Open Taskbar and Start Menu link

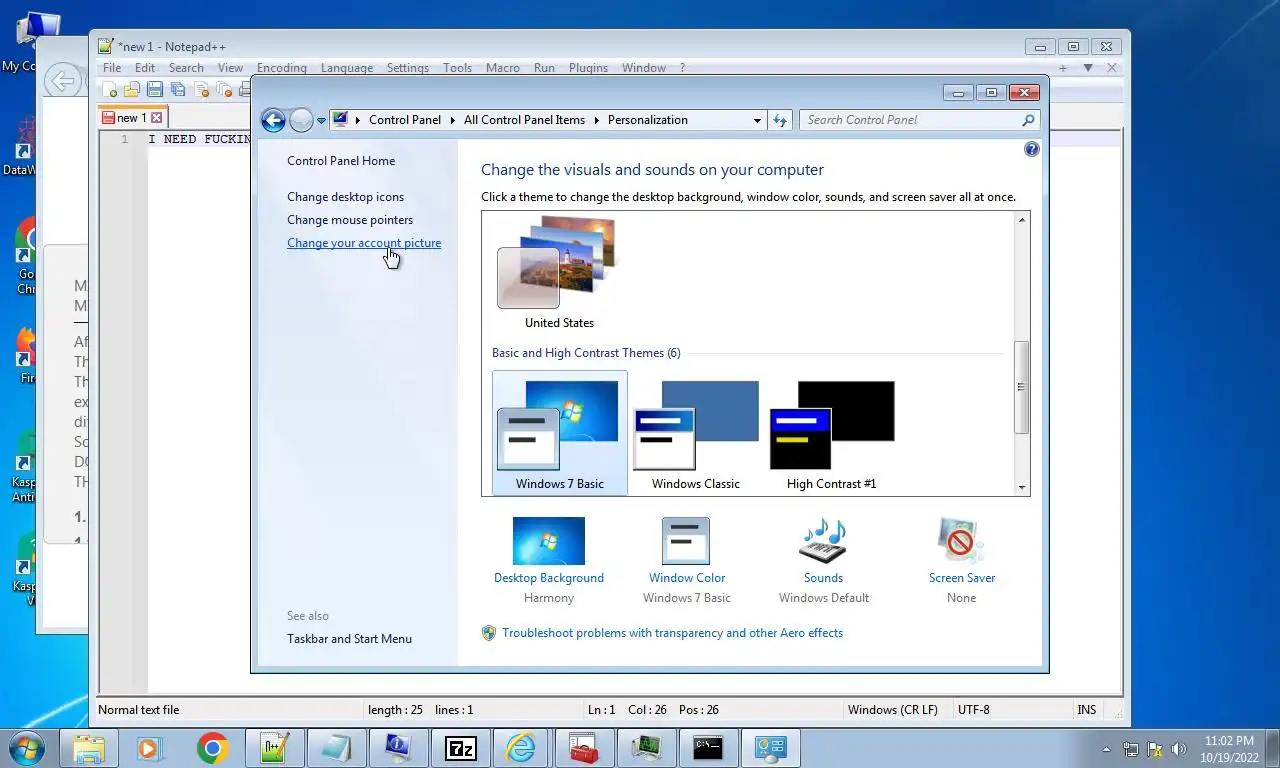[x=349, y=639]
